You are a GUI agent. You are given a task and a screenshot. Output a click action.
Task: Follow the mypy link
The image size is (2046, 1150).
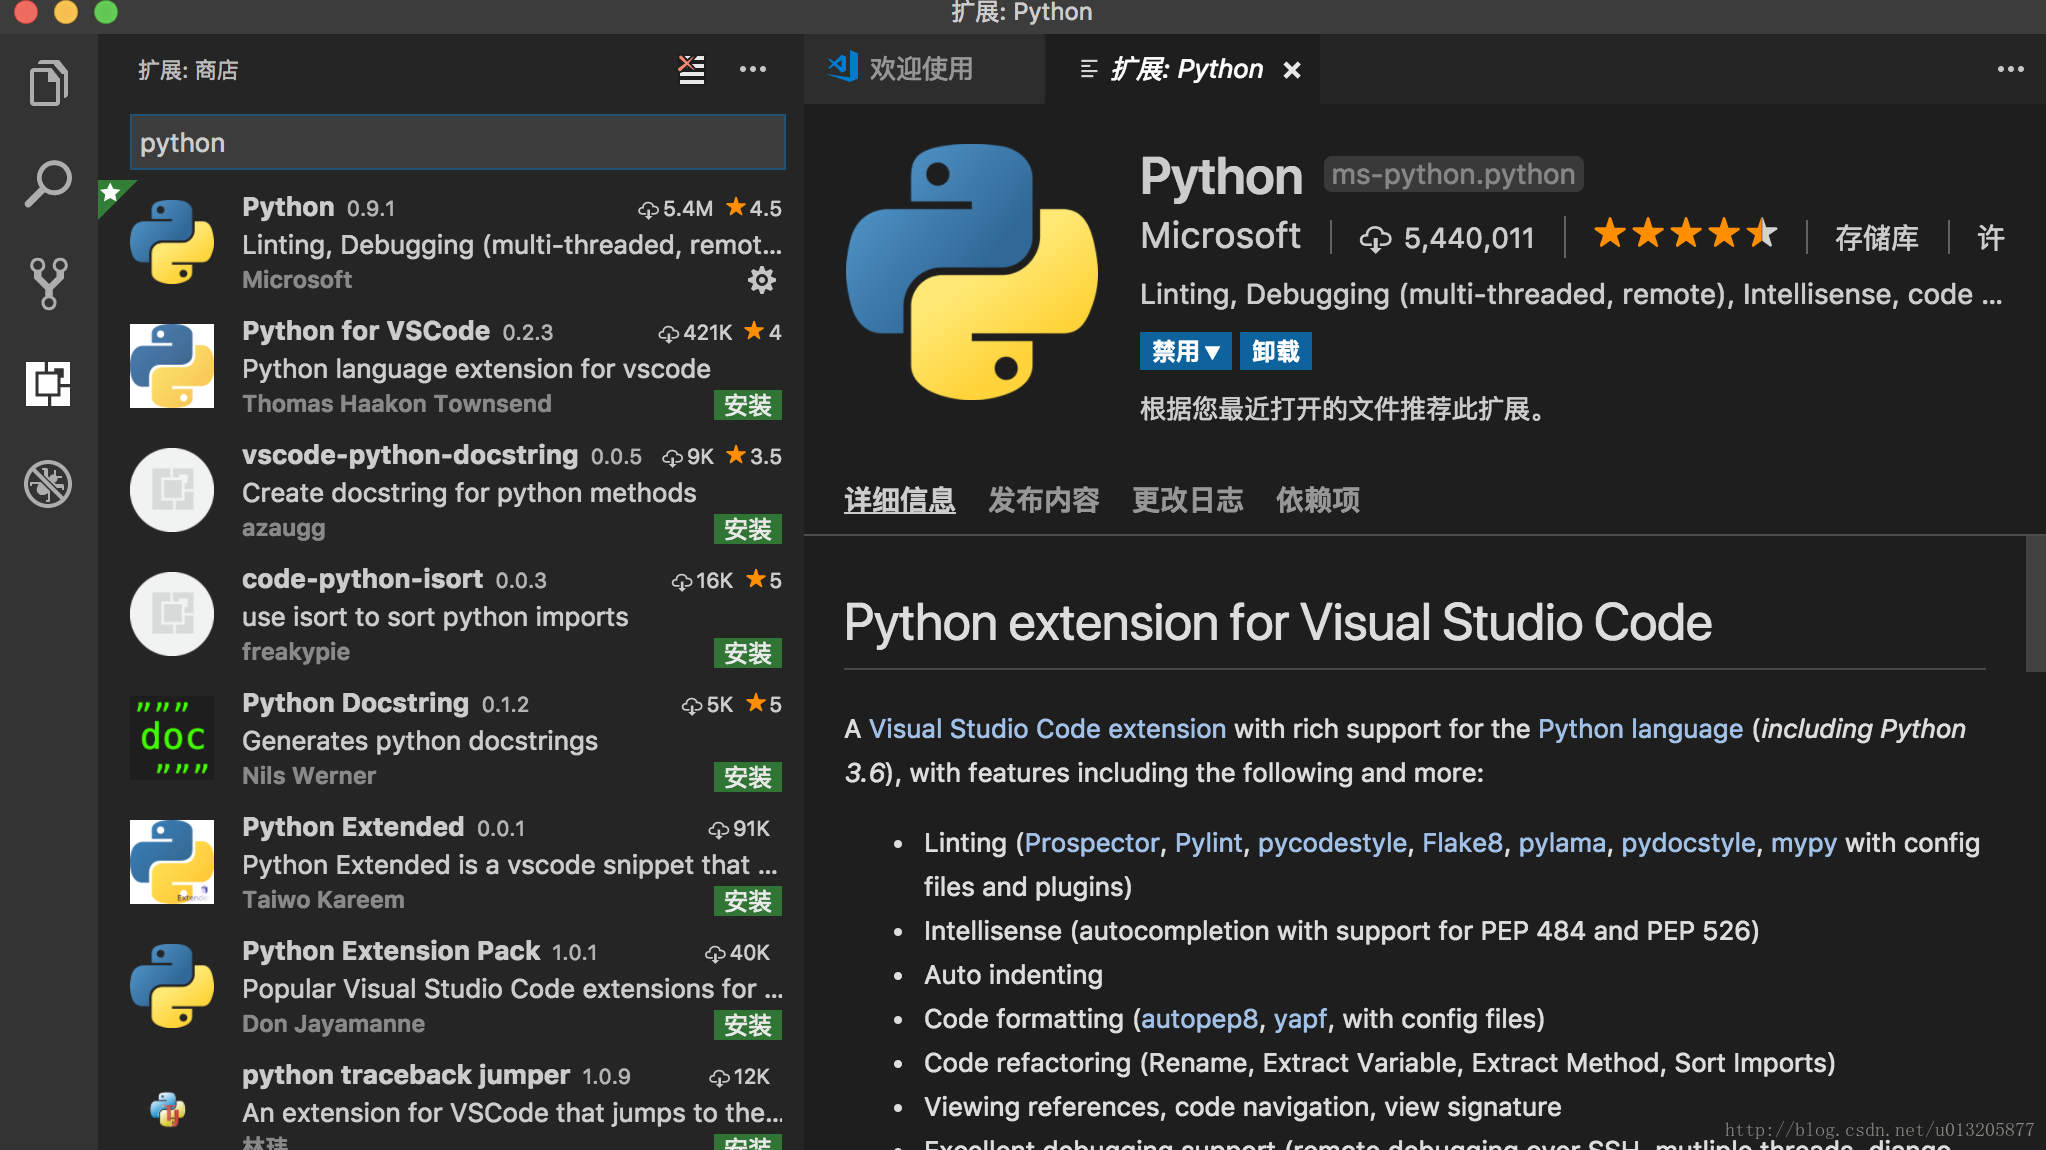tap(1804, 843)
